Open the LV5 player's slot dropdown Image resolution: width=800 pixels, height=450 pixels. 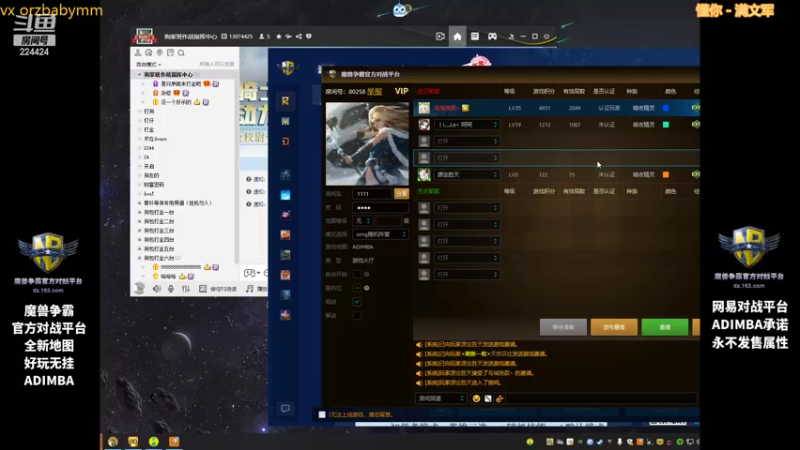tap(466, 174)
